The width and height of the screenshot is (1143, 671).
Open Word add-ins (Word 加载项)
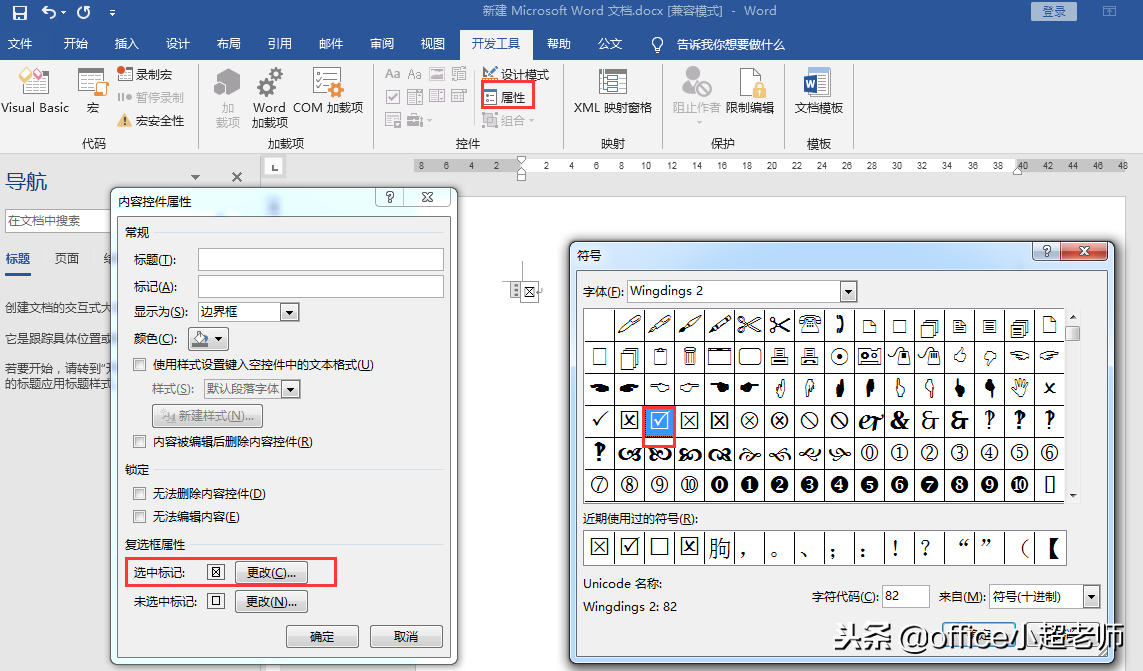point(270,98)
